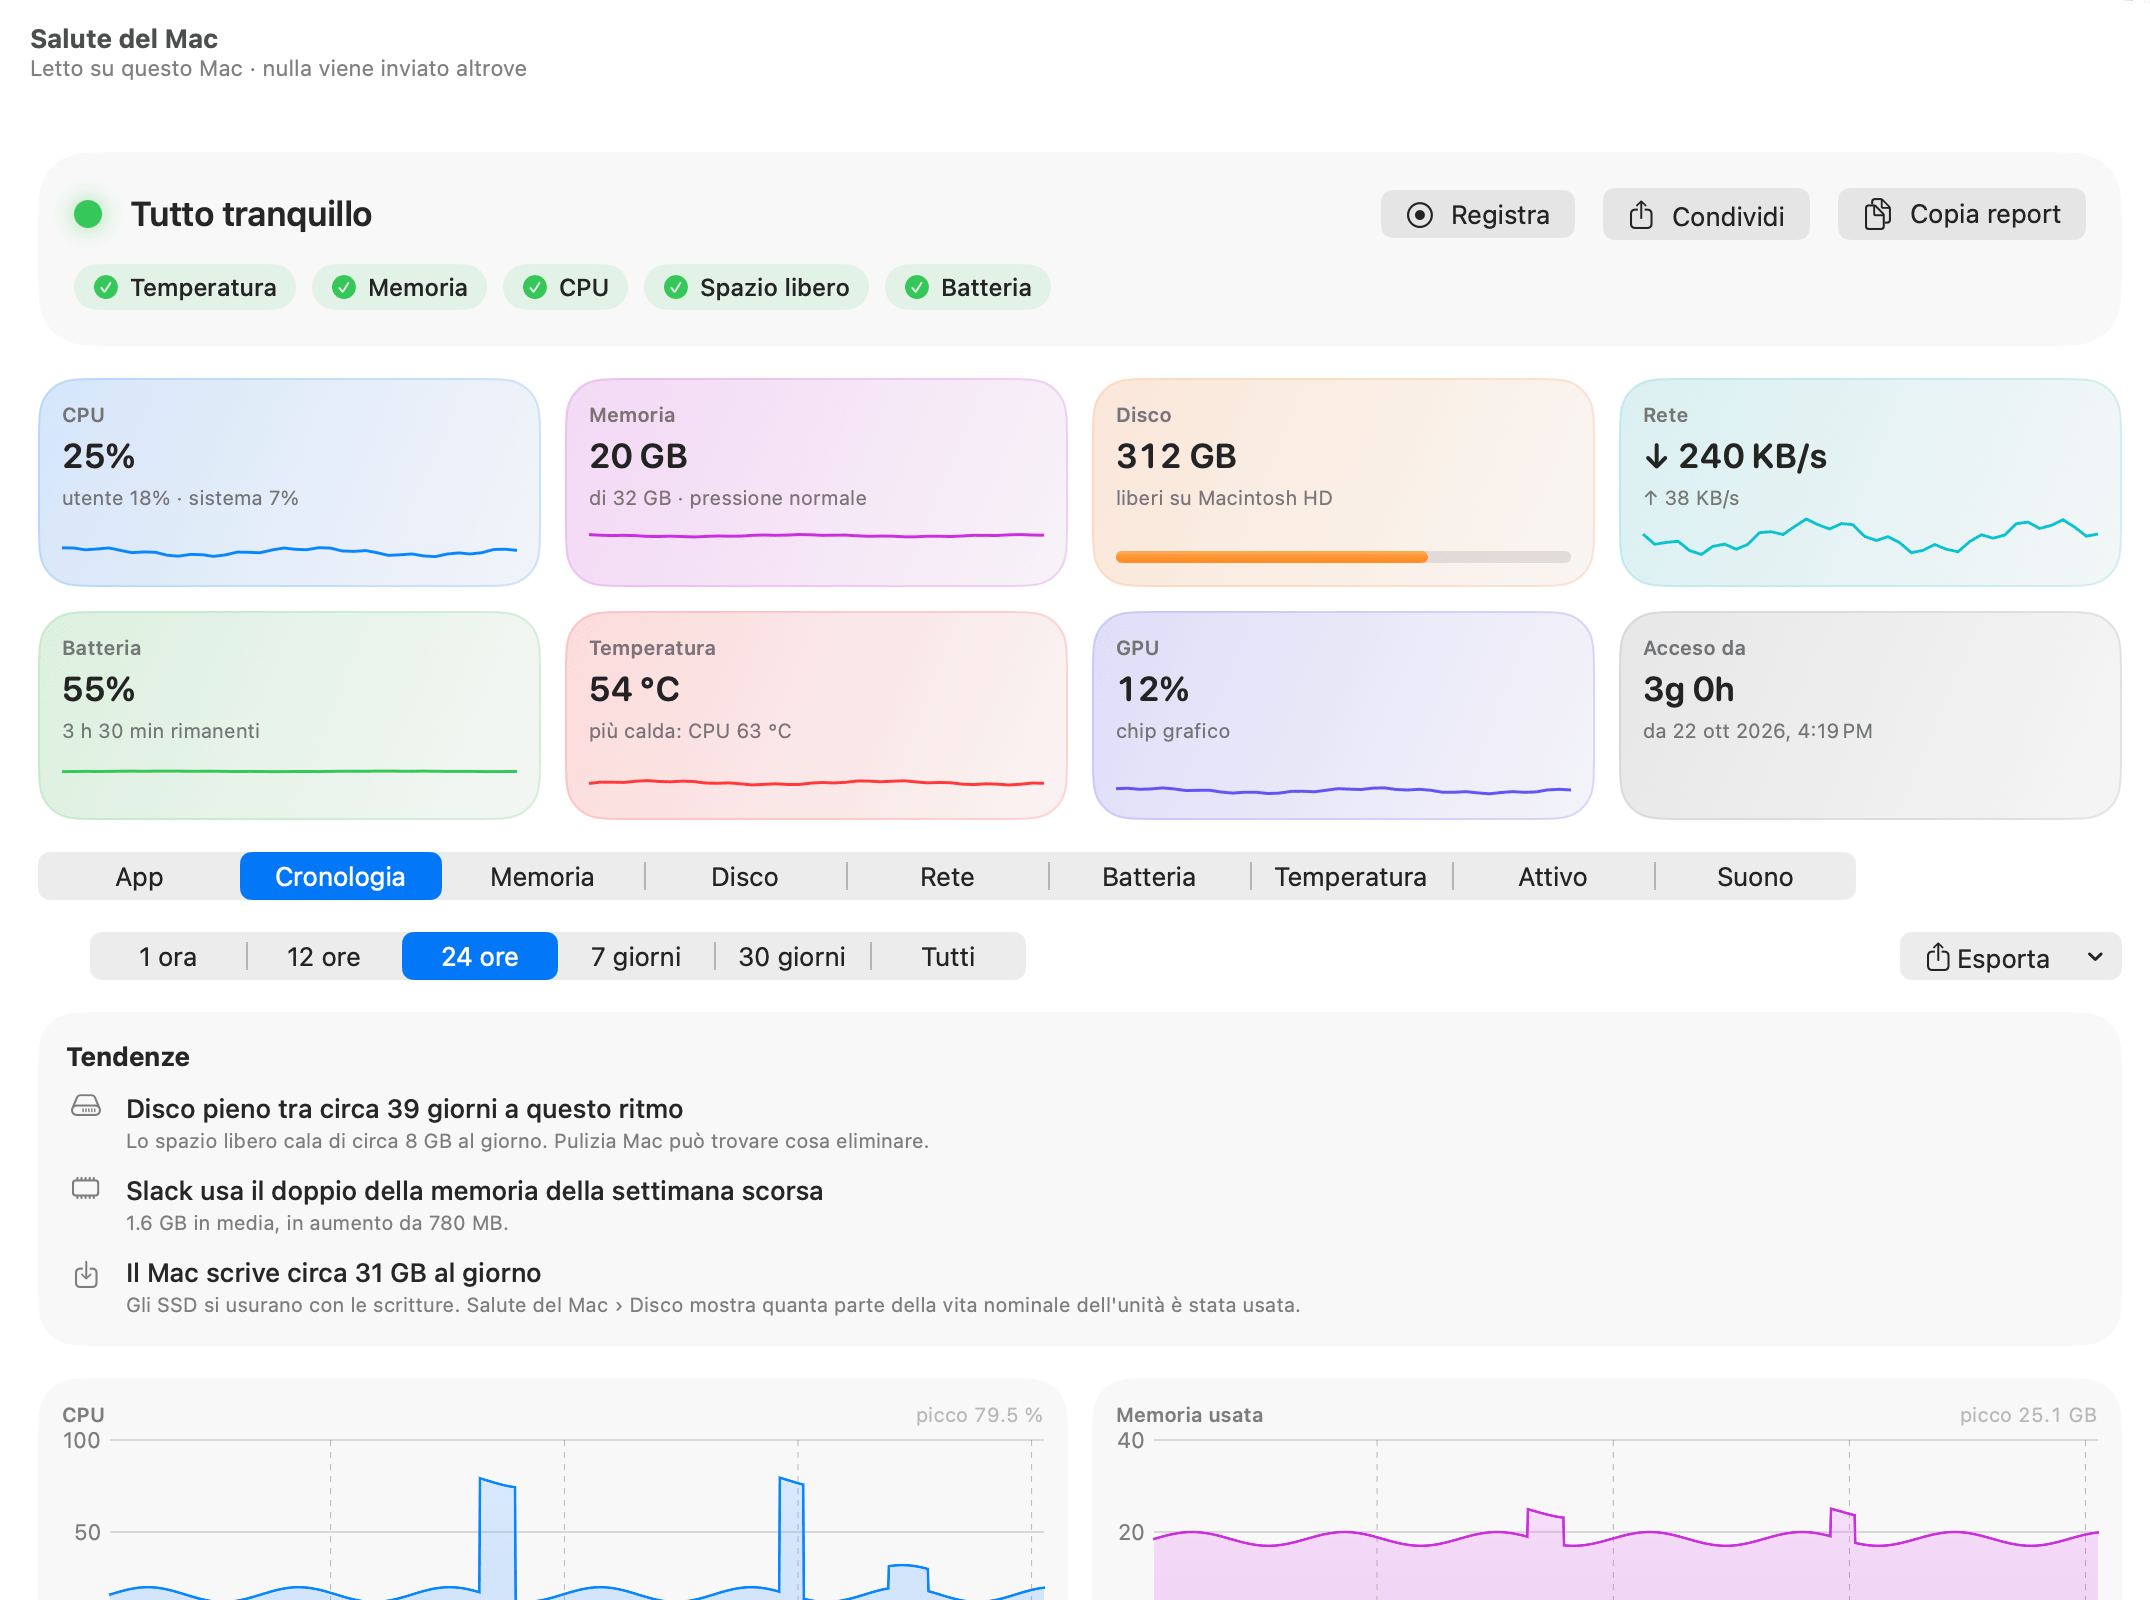Click the Condividi button
The width and height of the screenshot is (2150, 1600).
1706,215
